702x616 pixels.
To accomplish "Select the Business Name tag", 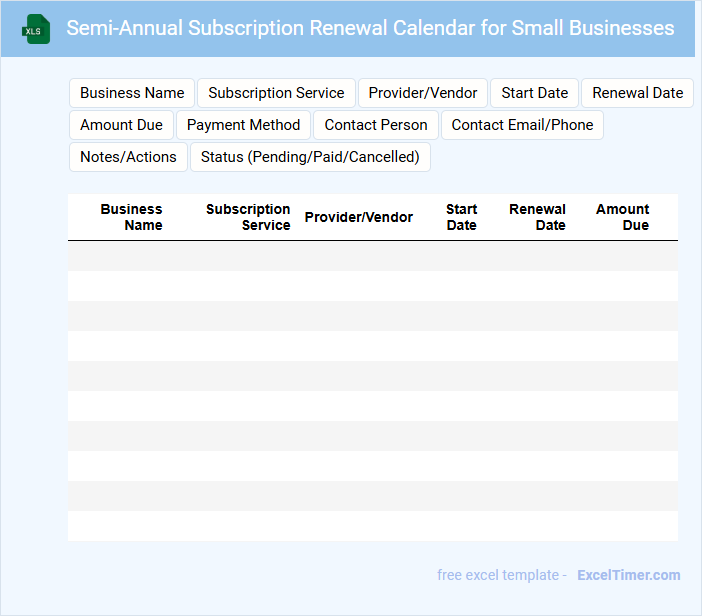I will click(132, 93).
